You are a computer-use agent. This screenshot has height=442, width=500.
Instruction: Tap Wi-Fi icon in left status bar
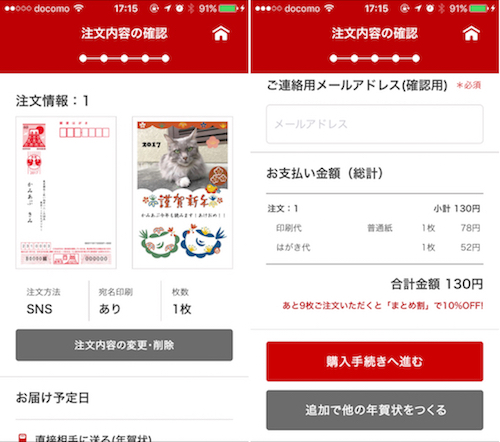tap(79, 8)
